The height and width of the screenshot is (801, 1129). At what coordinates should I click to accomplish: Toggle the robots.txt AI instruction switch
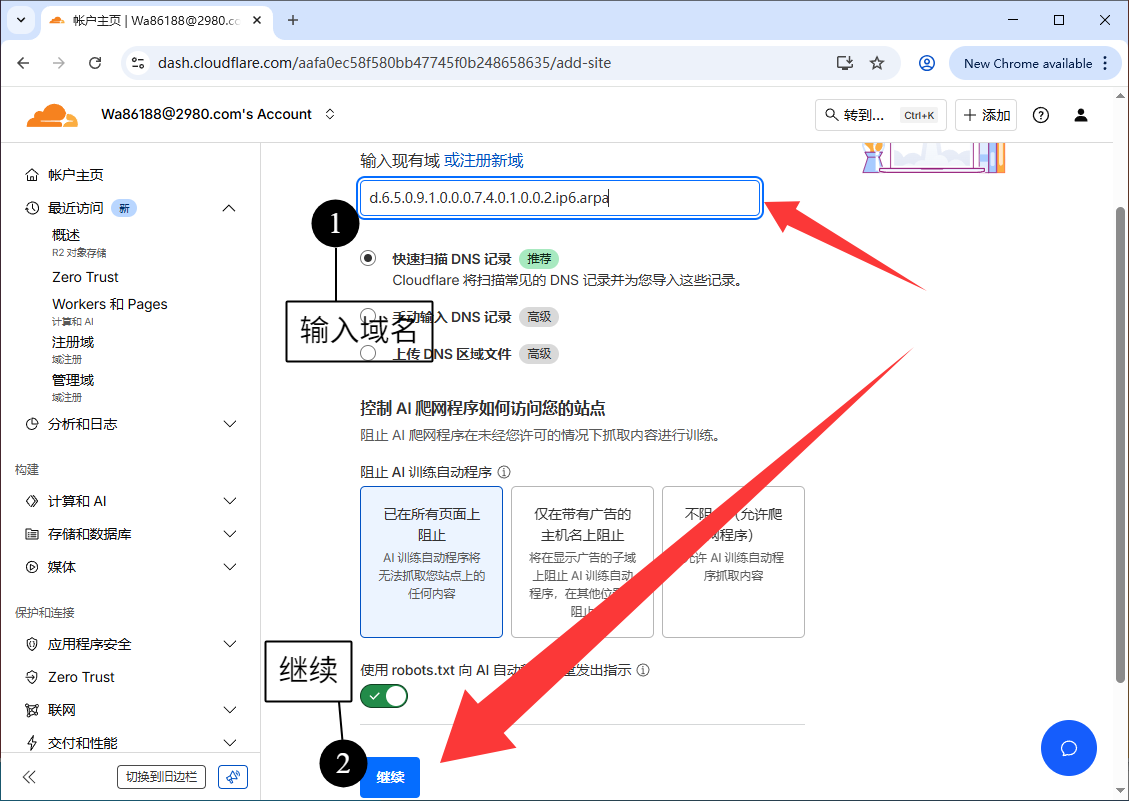pyautogui.click(x=385, y=696)
